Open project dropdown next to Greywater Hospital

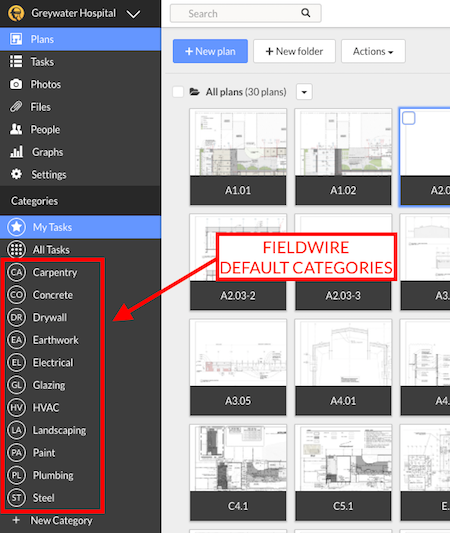133,14
